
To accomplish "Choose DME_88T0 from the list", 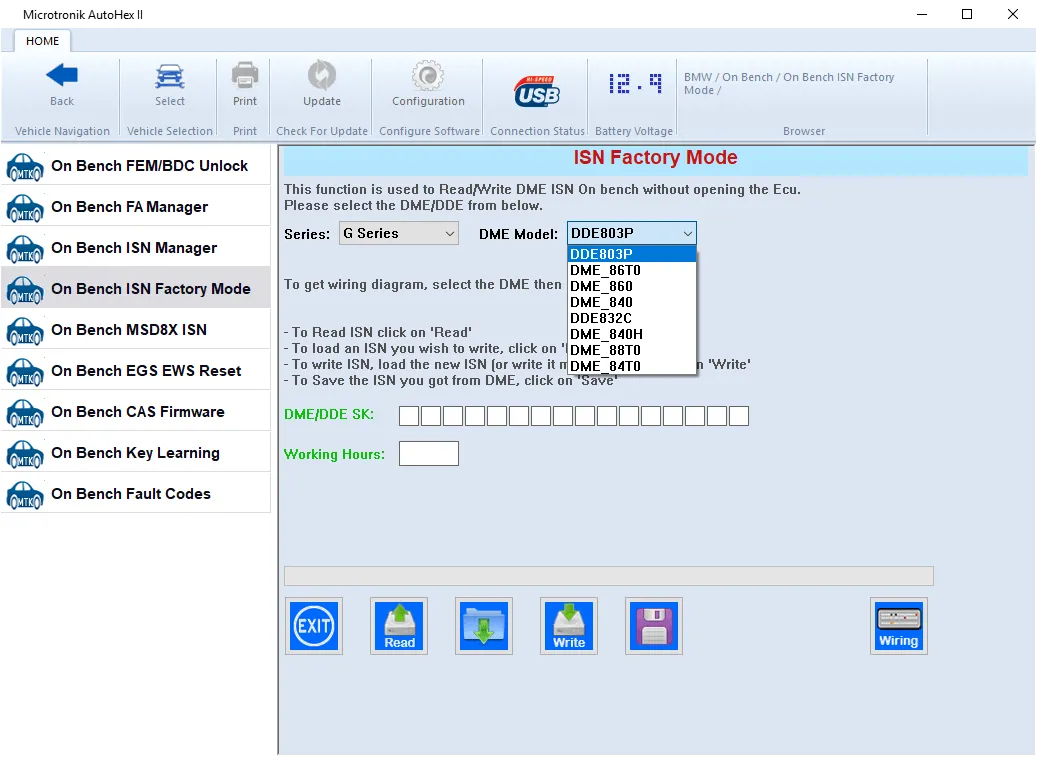I will coord(632,350).
